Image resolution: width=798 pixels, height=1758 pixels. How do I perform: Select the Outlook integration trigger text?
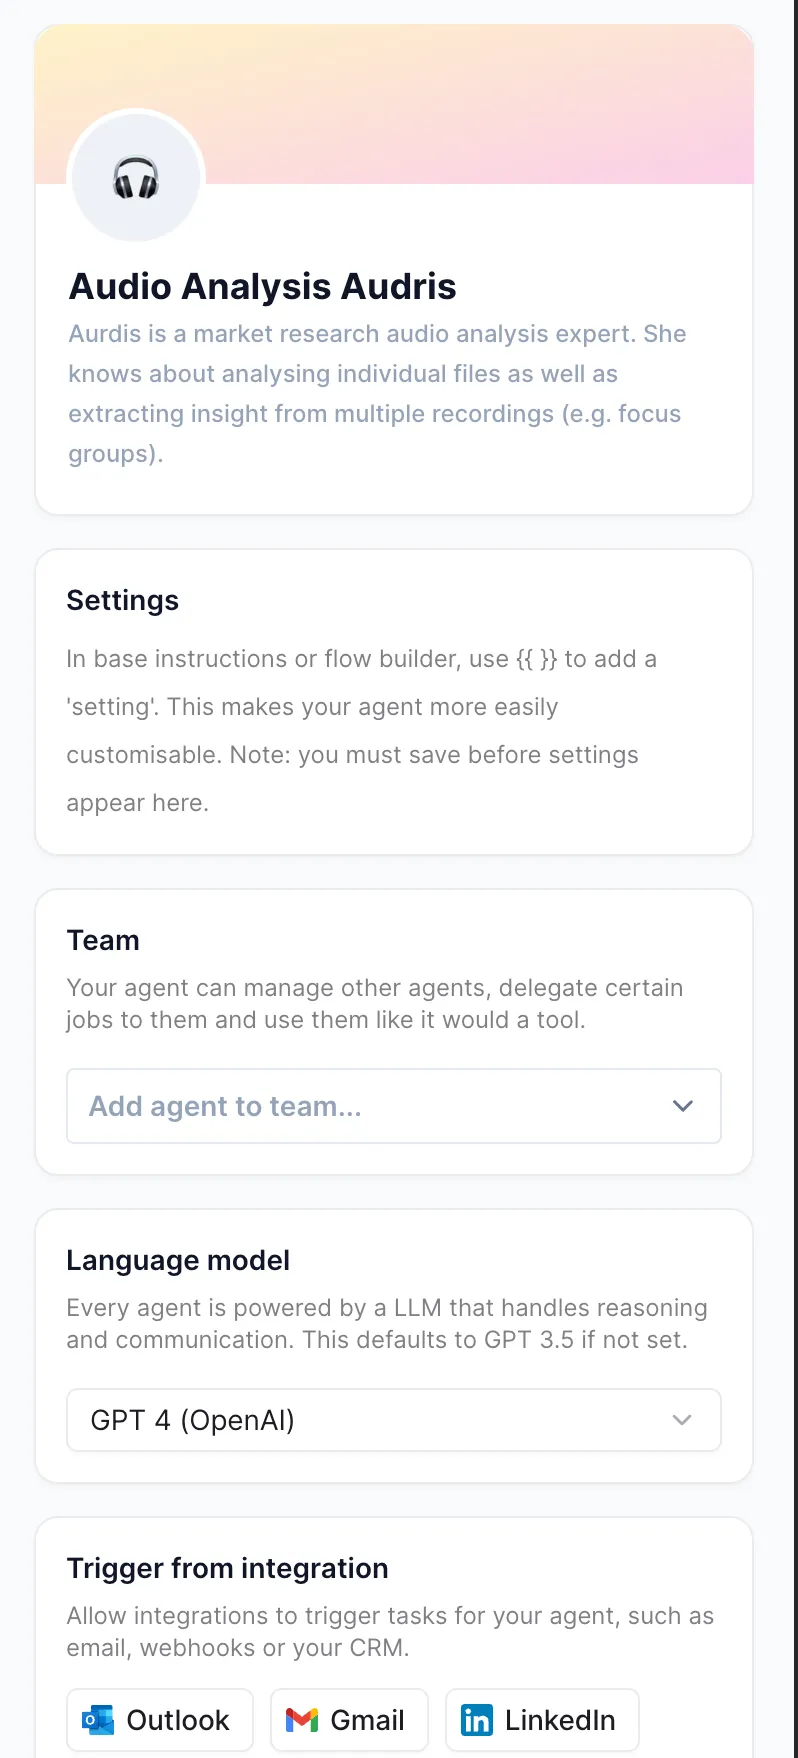pos(178,1720)
